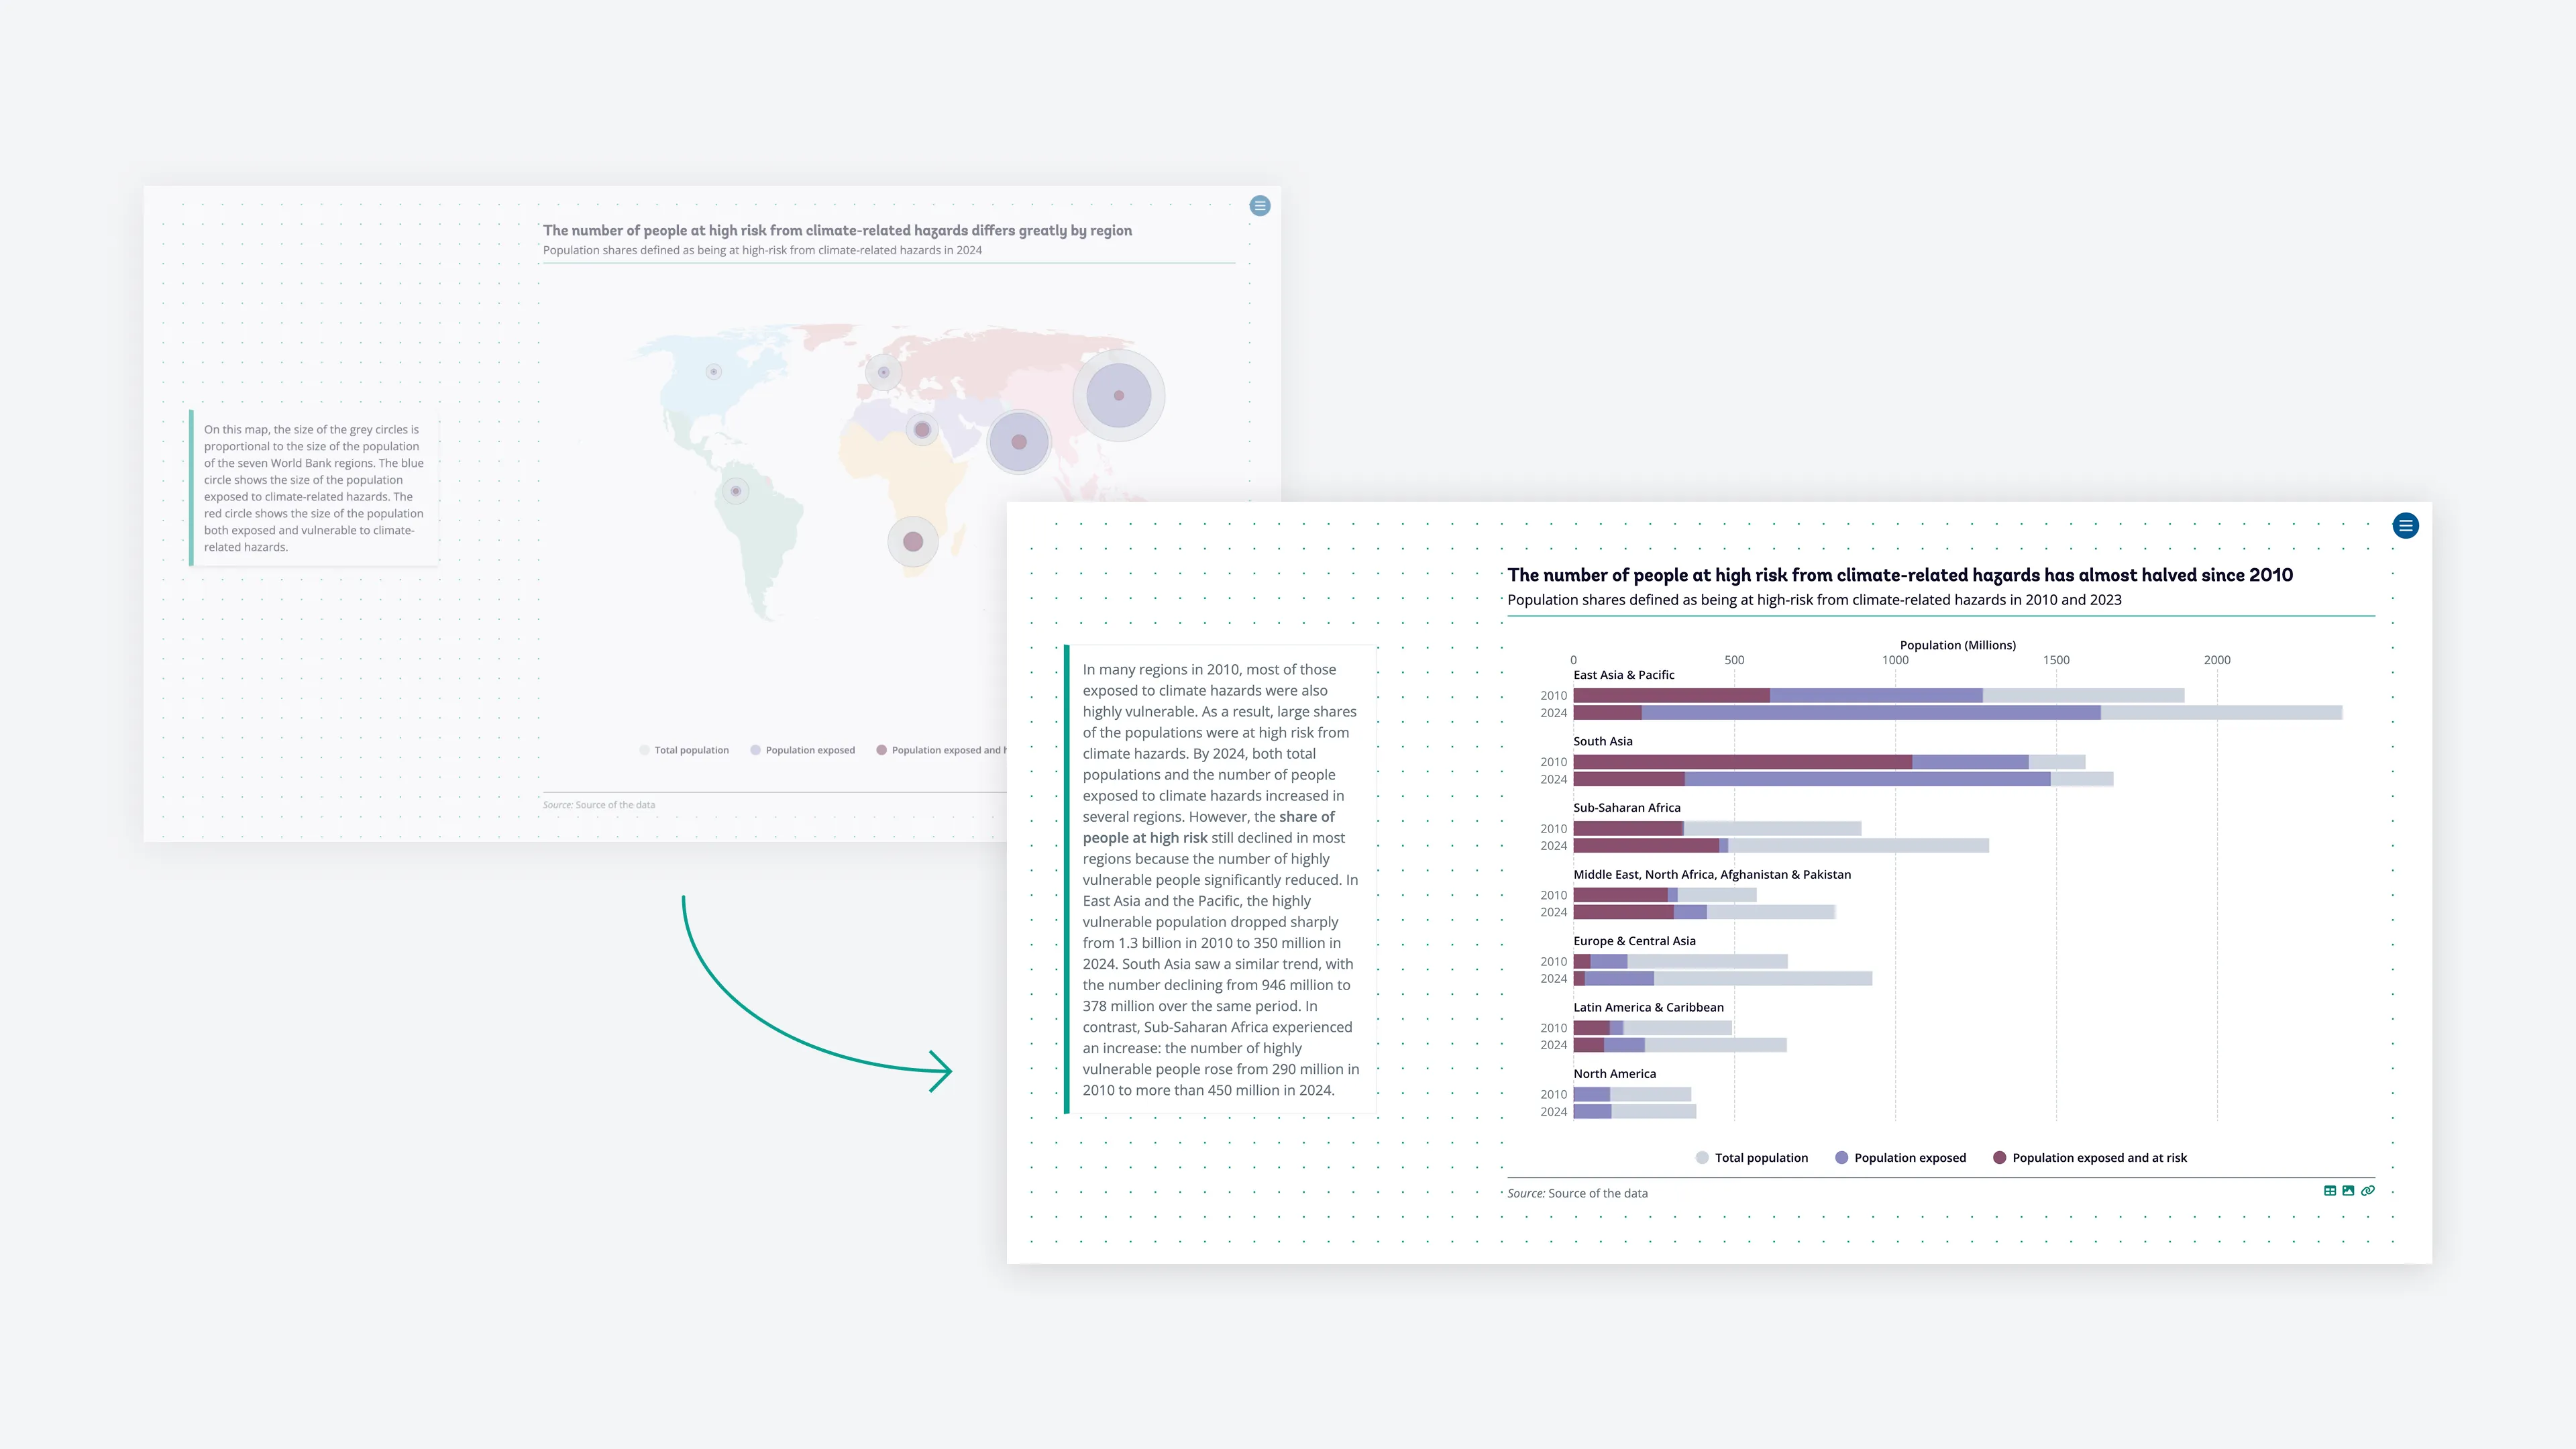Toggle 'Population exposed and at risk' legend
2576x1449 pixels.
pyautogui.click(x=2090, y=1158)
